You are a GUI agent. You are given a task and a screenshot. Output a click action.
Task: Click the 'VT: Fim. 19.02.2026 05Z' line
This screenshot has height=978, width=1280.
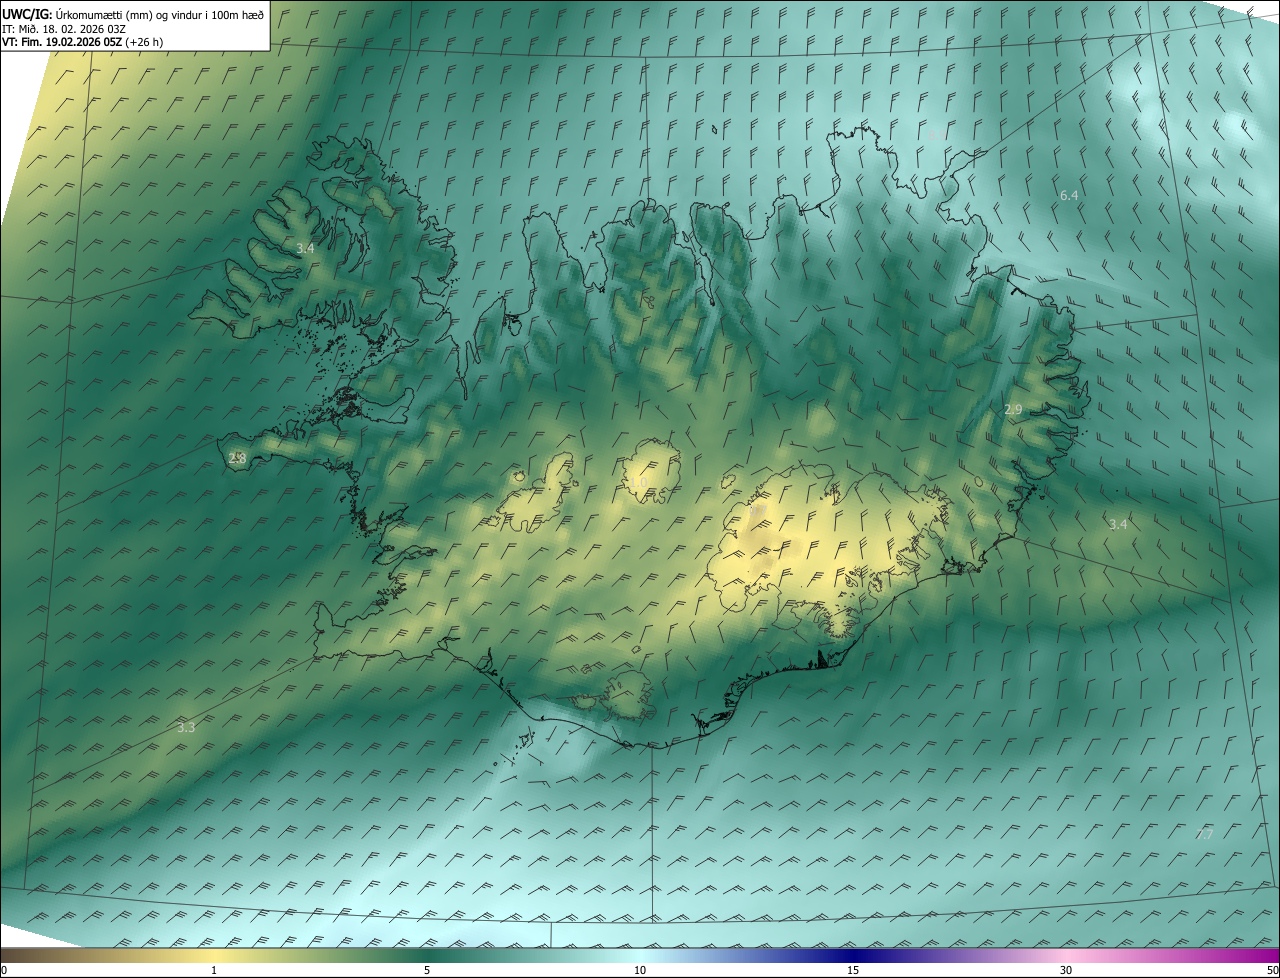(62, 43)
